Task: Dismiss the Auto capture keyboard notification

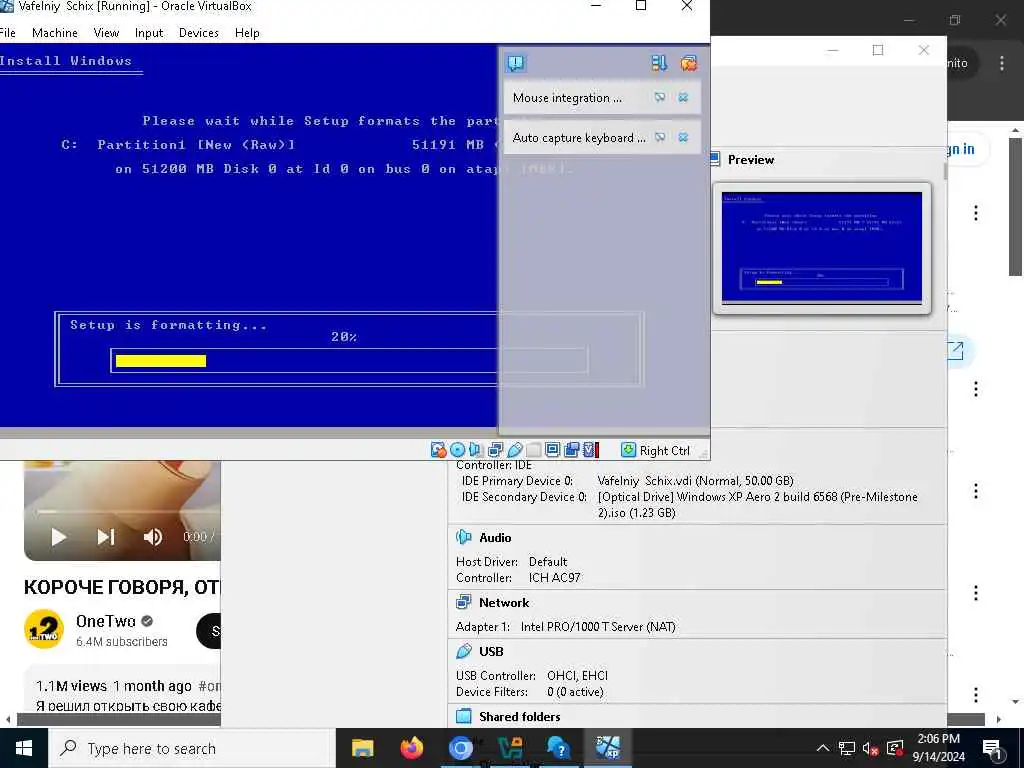Action: tap(683, 137)
